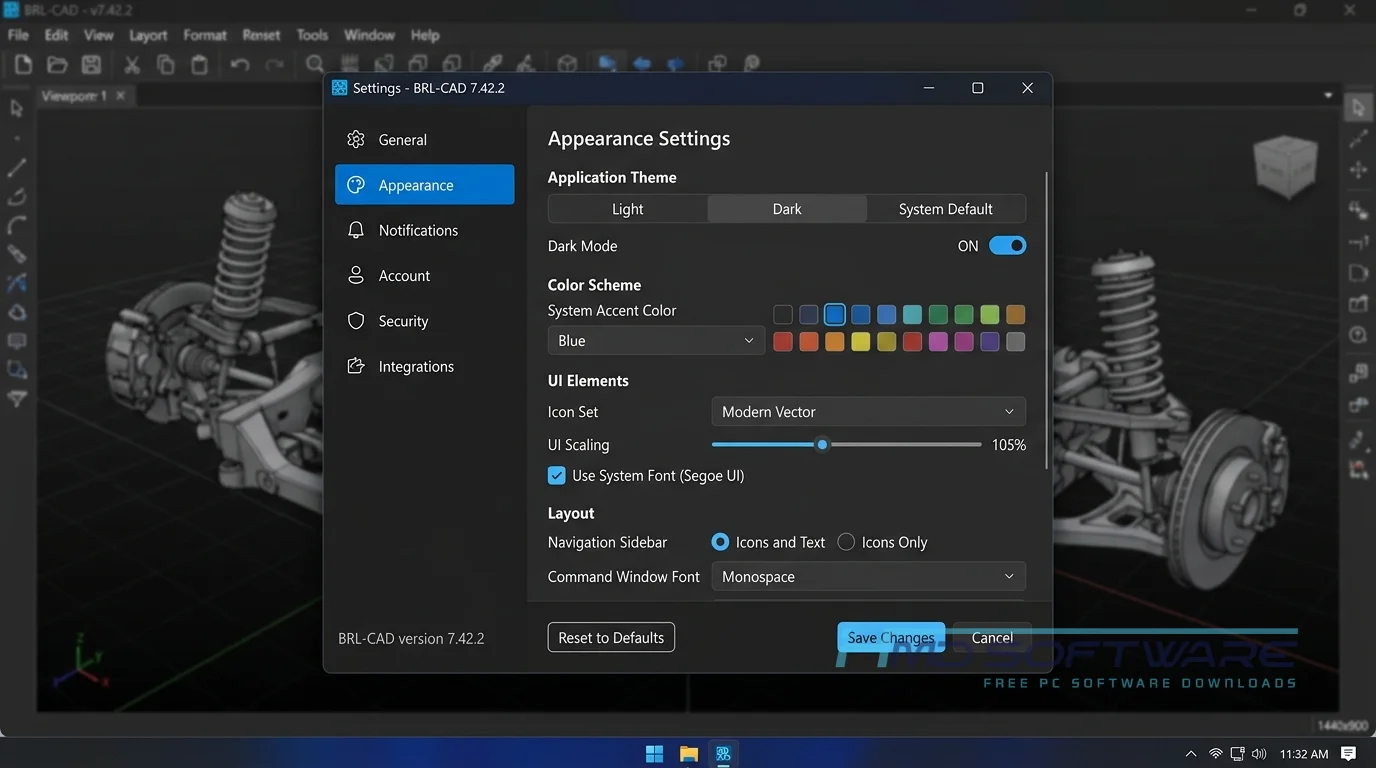The image size is (1376, 768).
Task: Open the Edit menu
Action: coord(57,35)
